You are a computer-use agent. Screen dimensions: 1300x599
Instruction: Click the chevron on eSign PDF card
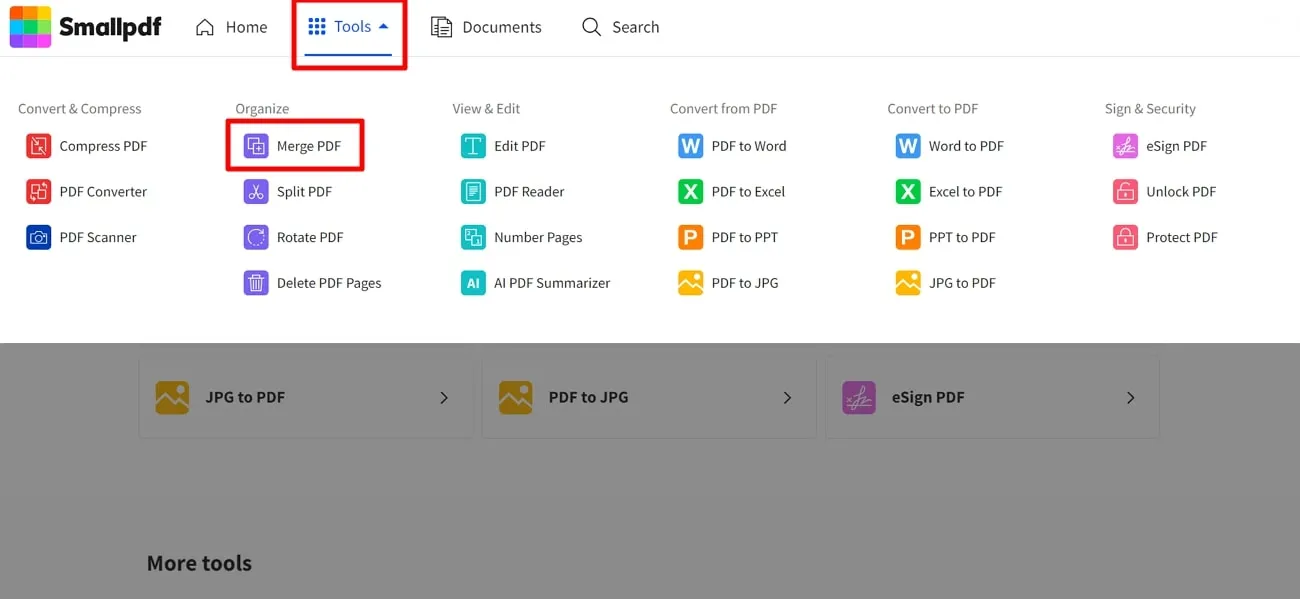[x=1131, y=398]
